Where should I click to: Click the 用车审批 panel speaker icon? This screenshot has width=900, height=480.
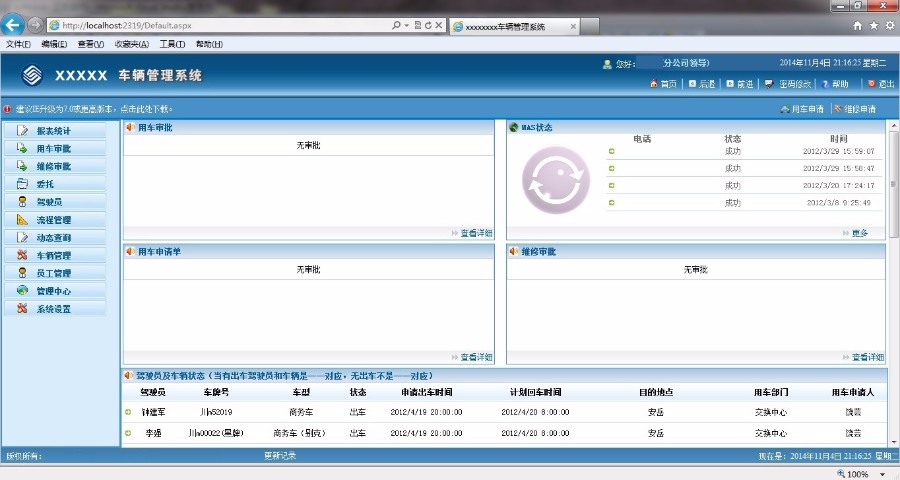coord(130,127)
